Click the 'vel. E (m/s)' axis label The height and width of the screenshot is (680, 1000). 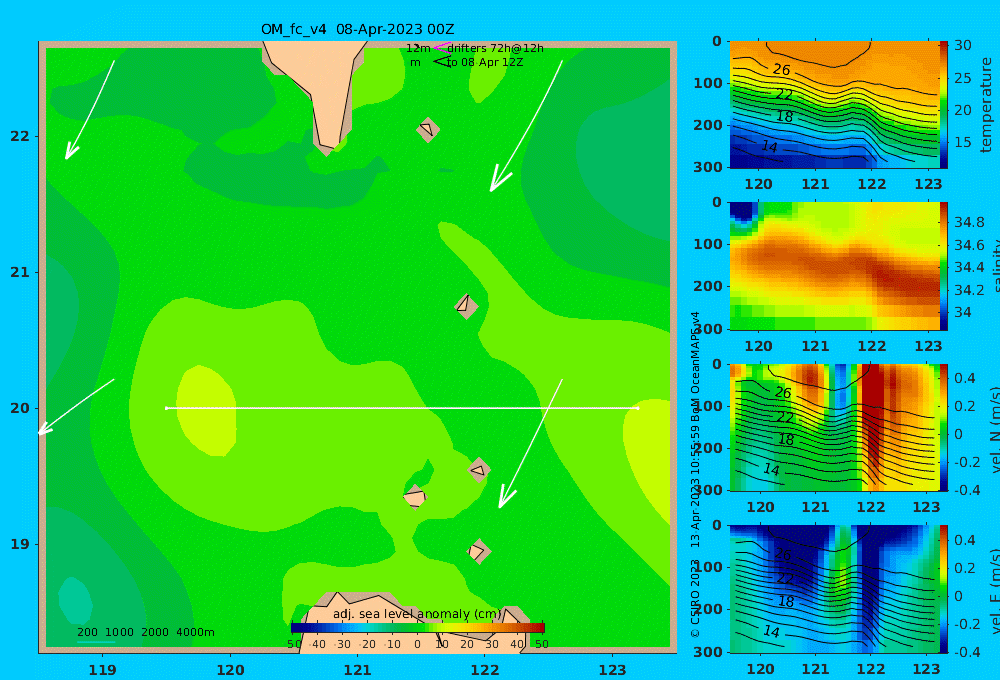coord(995,591)
